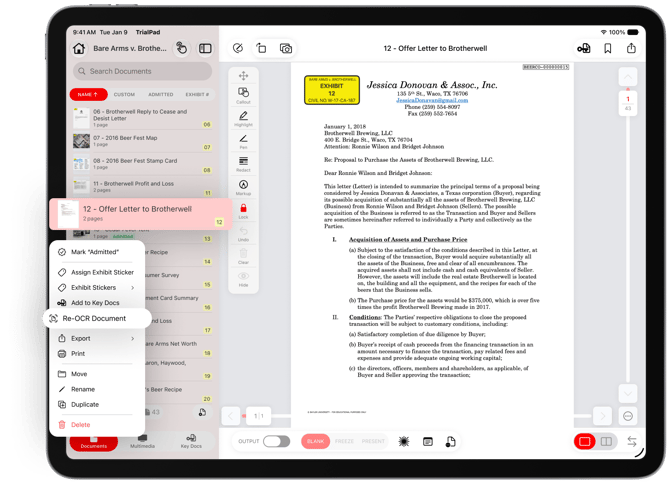The height and width of the screenshot is (485, 670).
Task: Choose Delete from the context menu
Action: [97, 425]
